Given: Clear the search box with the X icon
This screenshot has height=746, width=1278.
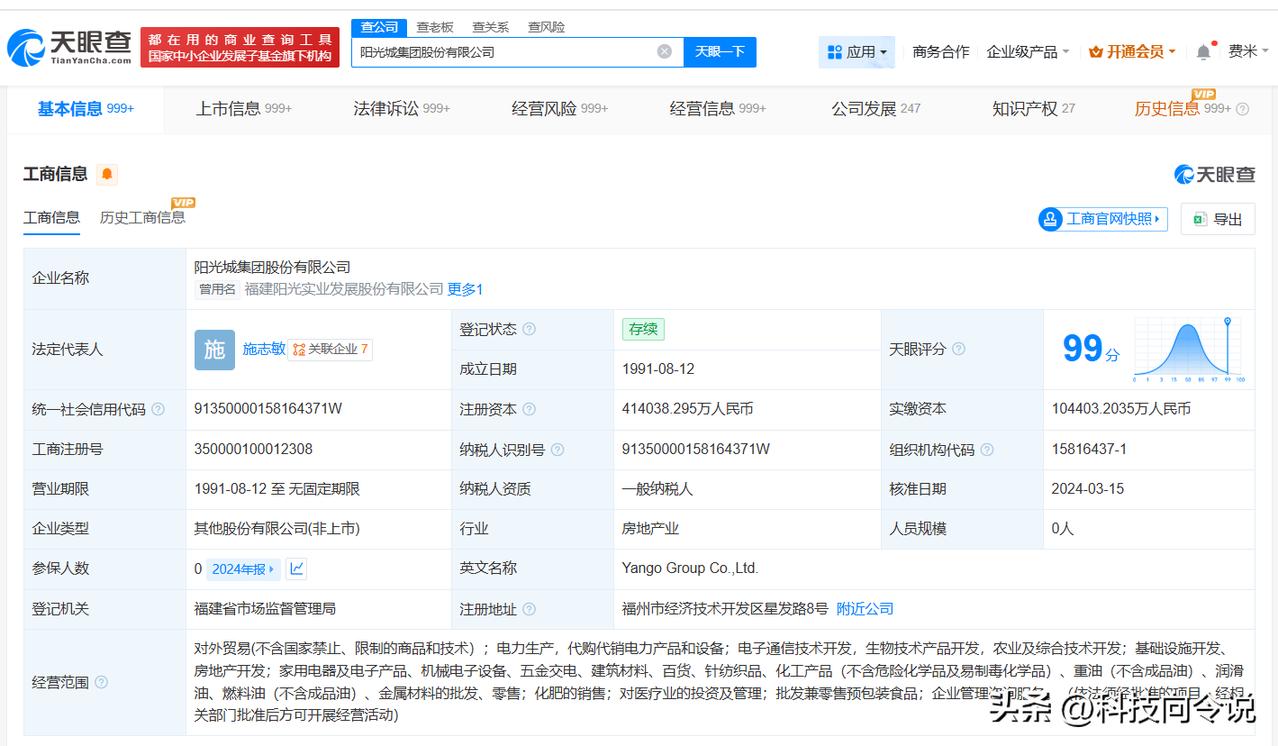Looking at the screenshot, I should 664,51.
